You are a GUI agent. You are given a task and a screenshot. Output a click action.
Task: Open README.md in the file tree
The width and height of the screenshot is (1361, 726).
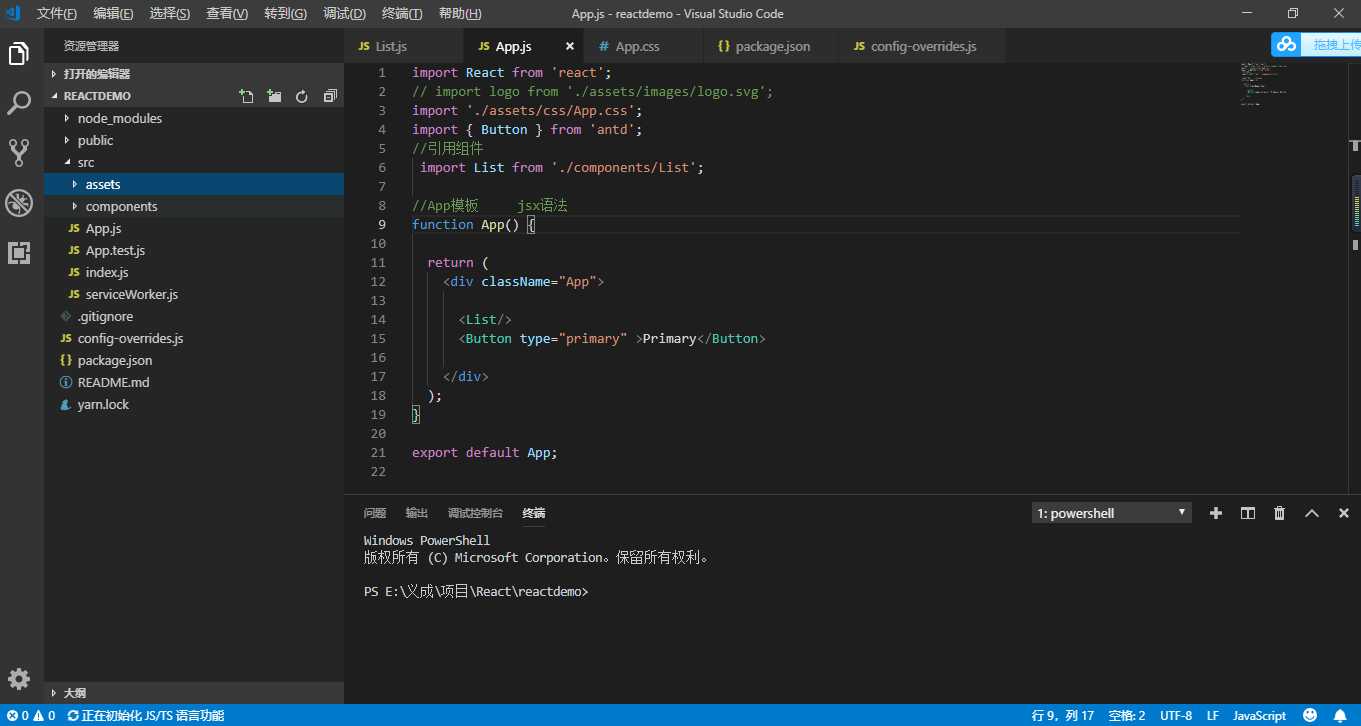[194, 382]
